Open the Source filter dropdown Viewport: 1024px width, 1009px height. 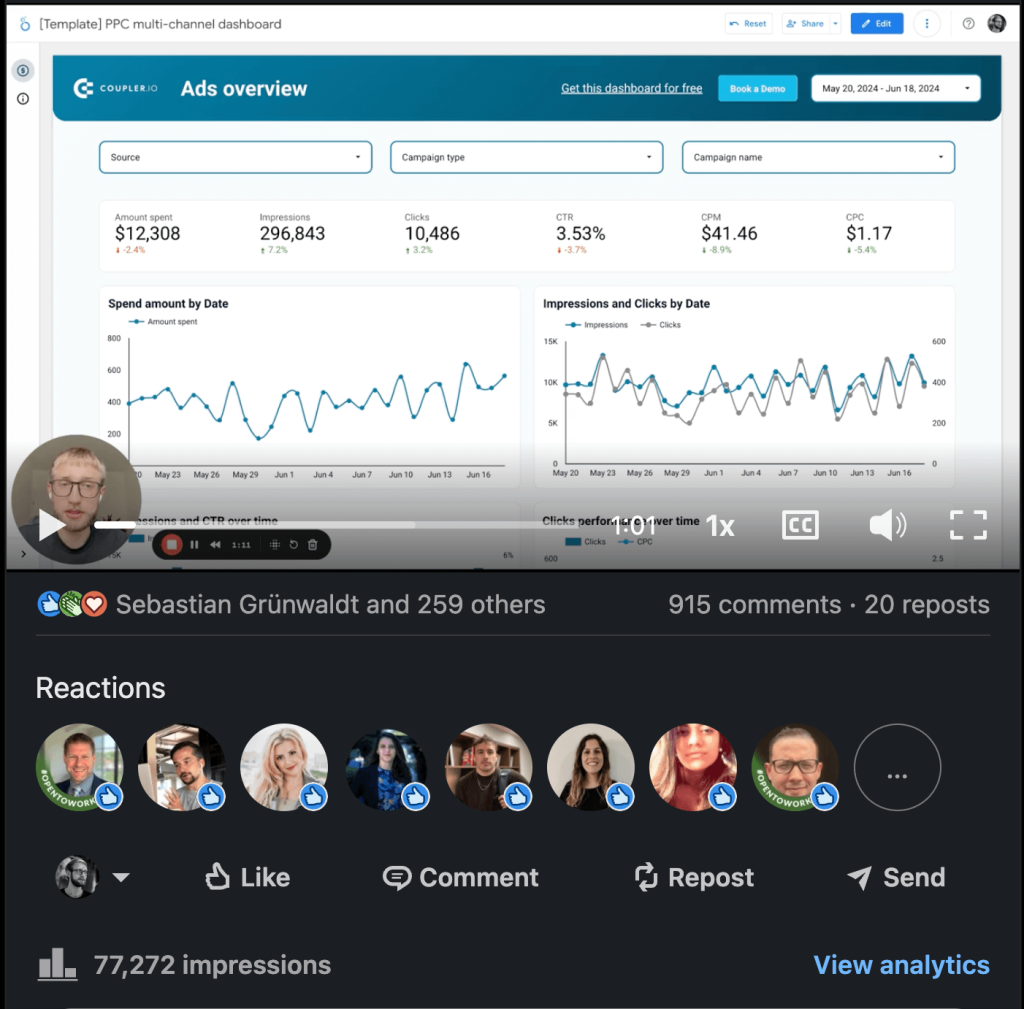235,157
